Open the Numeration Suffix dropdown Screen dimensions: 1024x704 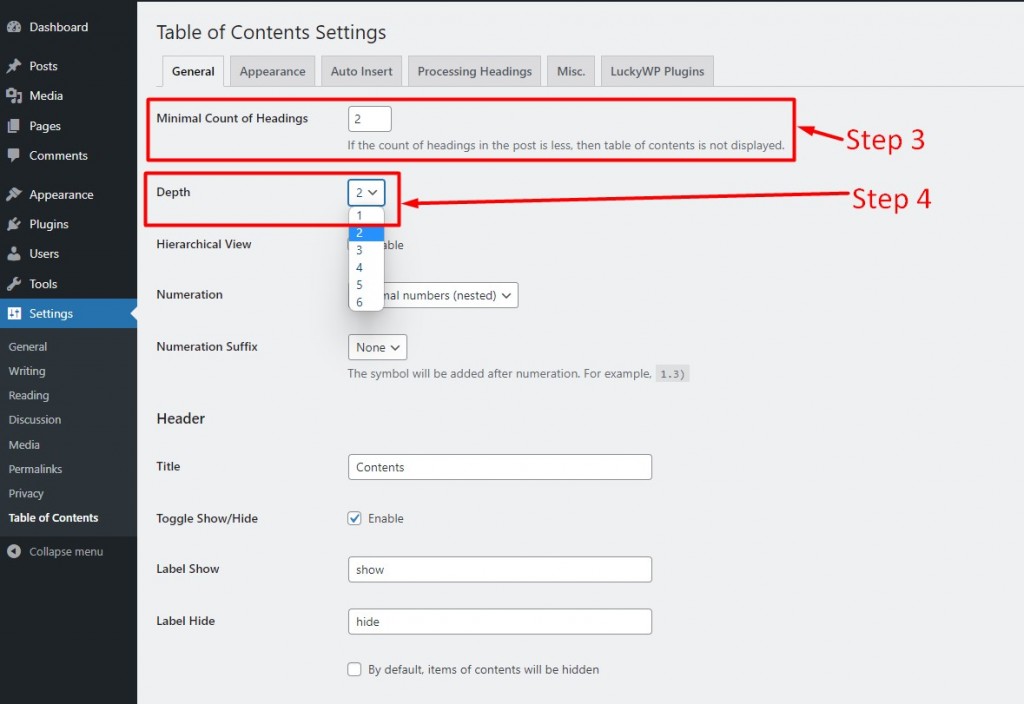377,347
